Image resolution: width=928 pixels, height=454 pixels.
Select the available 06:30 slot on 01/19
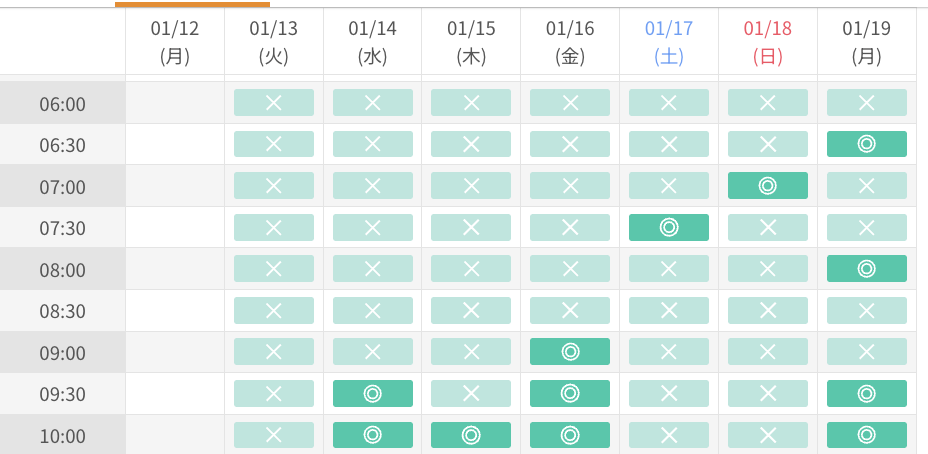tap(866, 144)
